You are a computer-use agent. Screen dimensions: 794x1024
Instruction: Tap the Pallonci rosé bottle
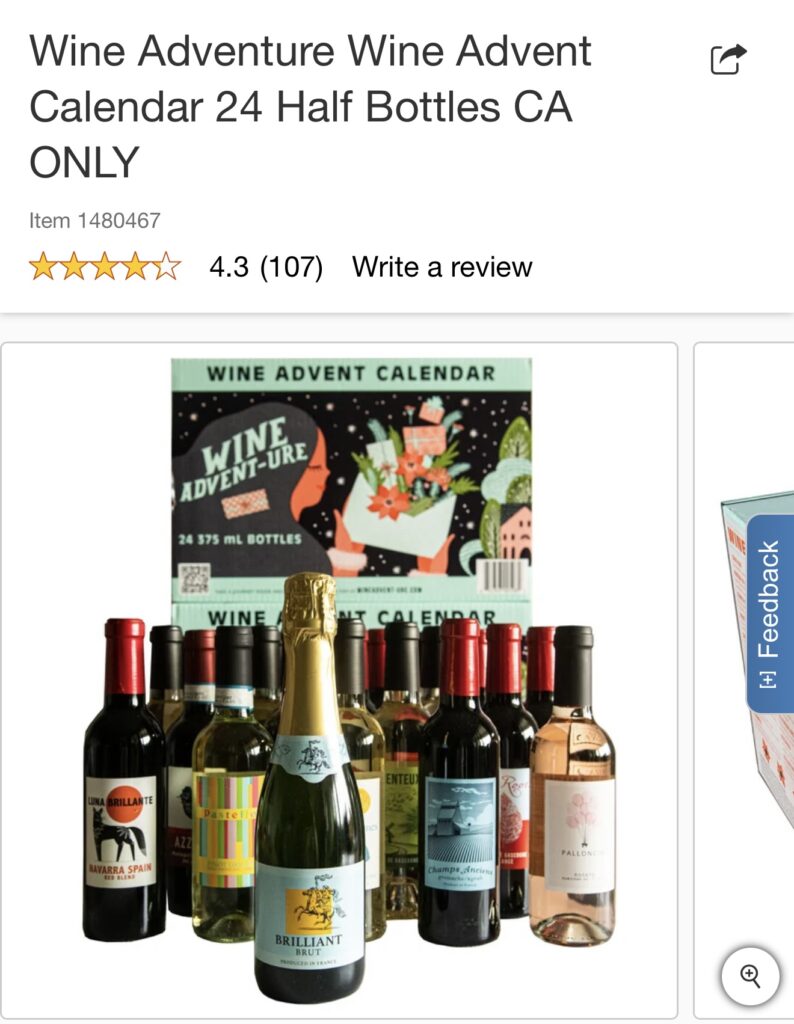(573, 786)
